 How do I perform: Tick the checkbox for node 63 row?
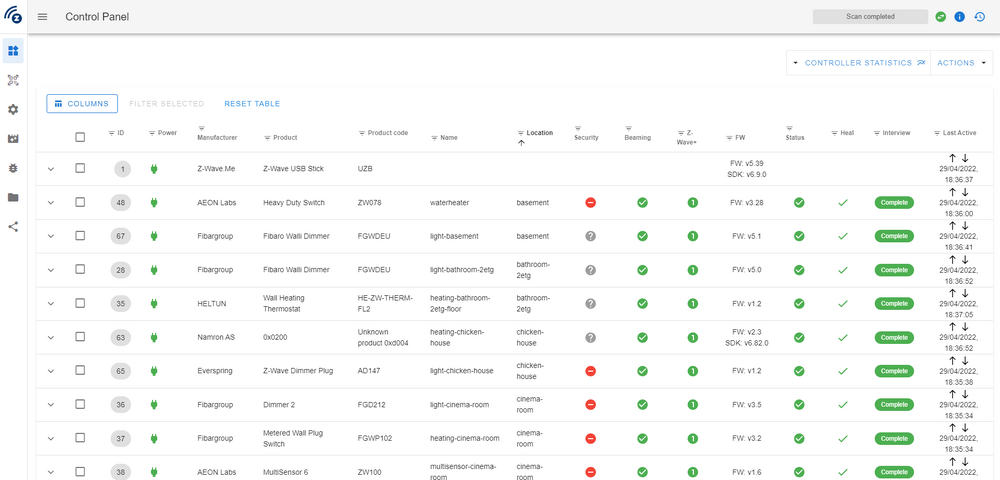tap(80, 338)
